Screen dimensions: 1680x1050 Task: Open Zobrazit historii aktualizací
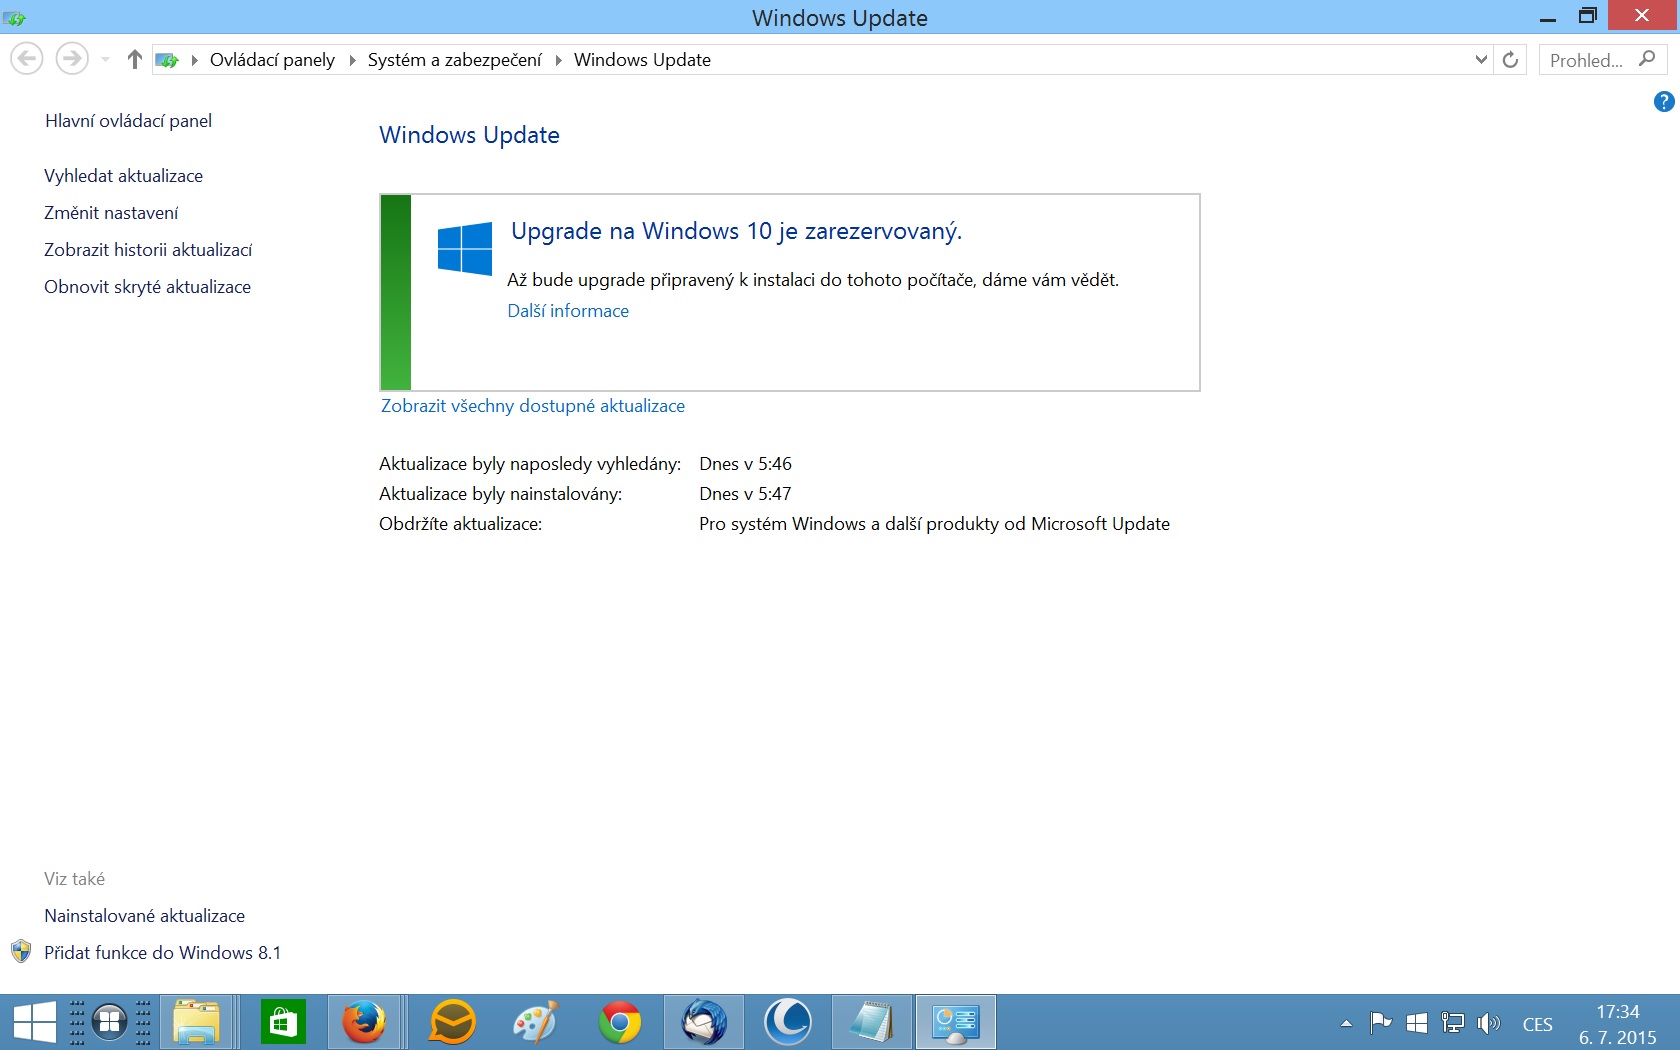pos(148,250)
